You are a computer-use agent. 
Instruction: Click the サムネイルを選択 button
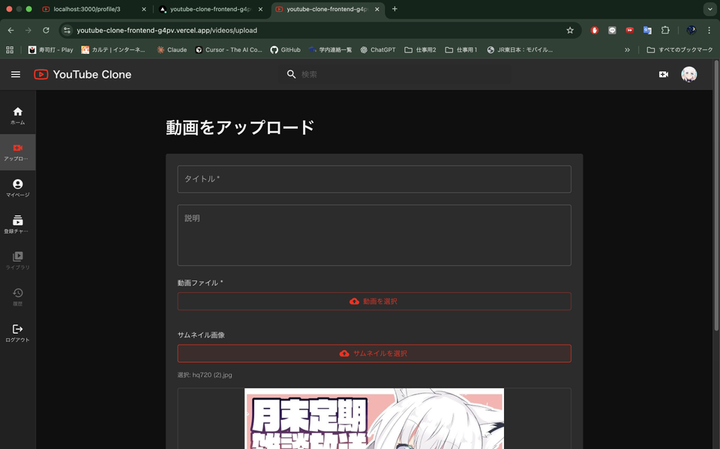[374, 354]
